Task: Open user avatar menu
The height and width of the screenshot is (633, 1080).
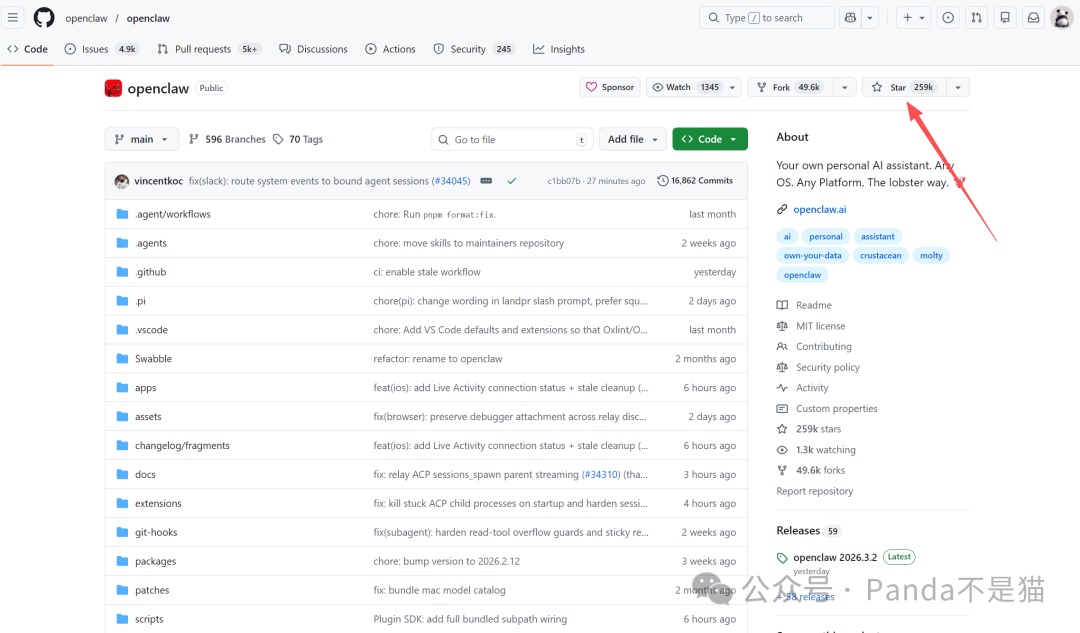Action: 1061,18
